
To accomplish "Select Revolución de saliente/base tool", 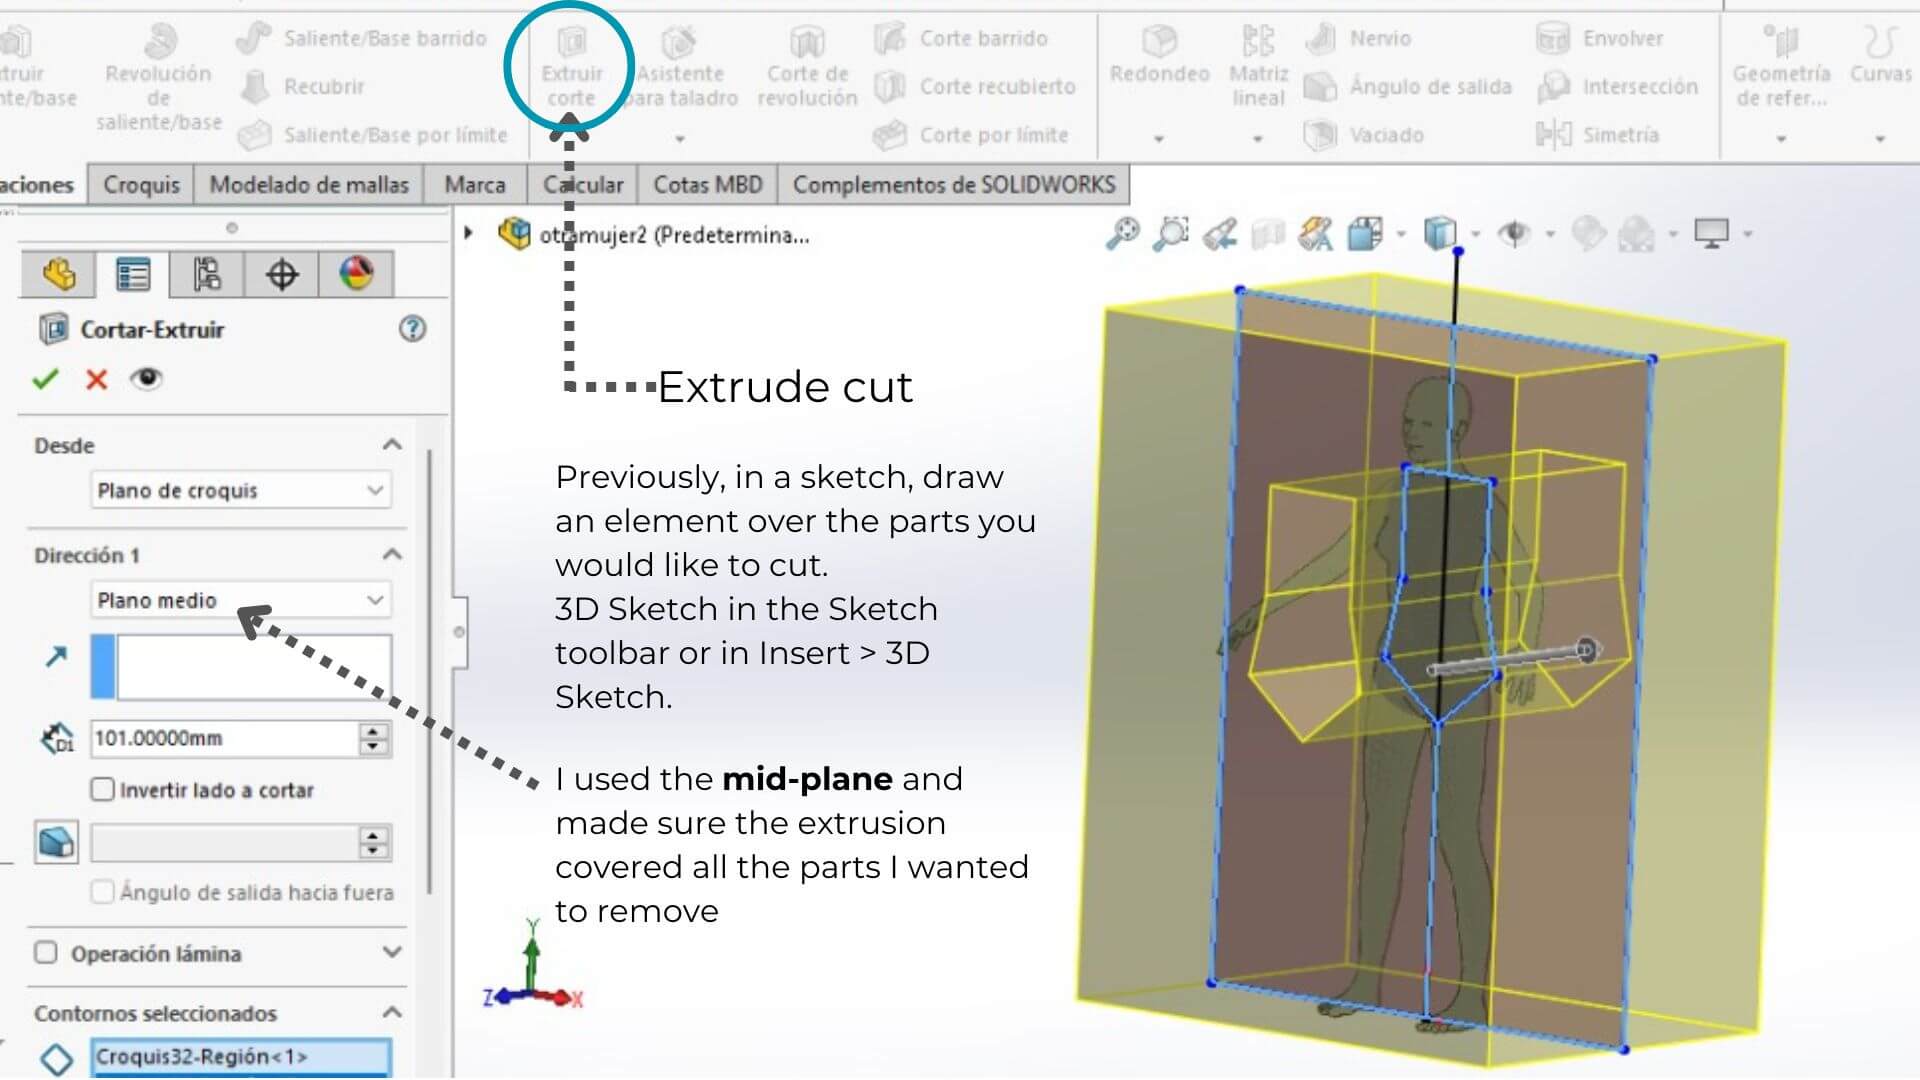I will (x=158, y=77).
